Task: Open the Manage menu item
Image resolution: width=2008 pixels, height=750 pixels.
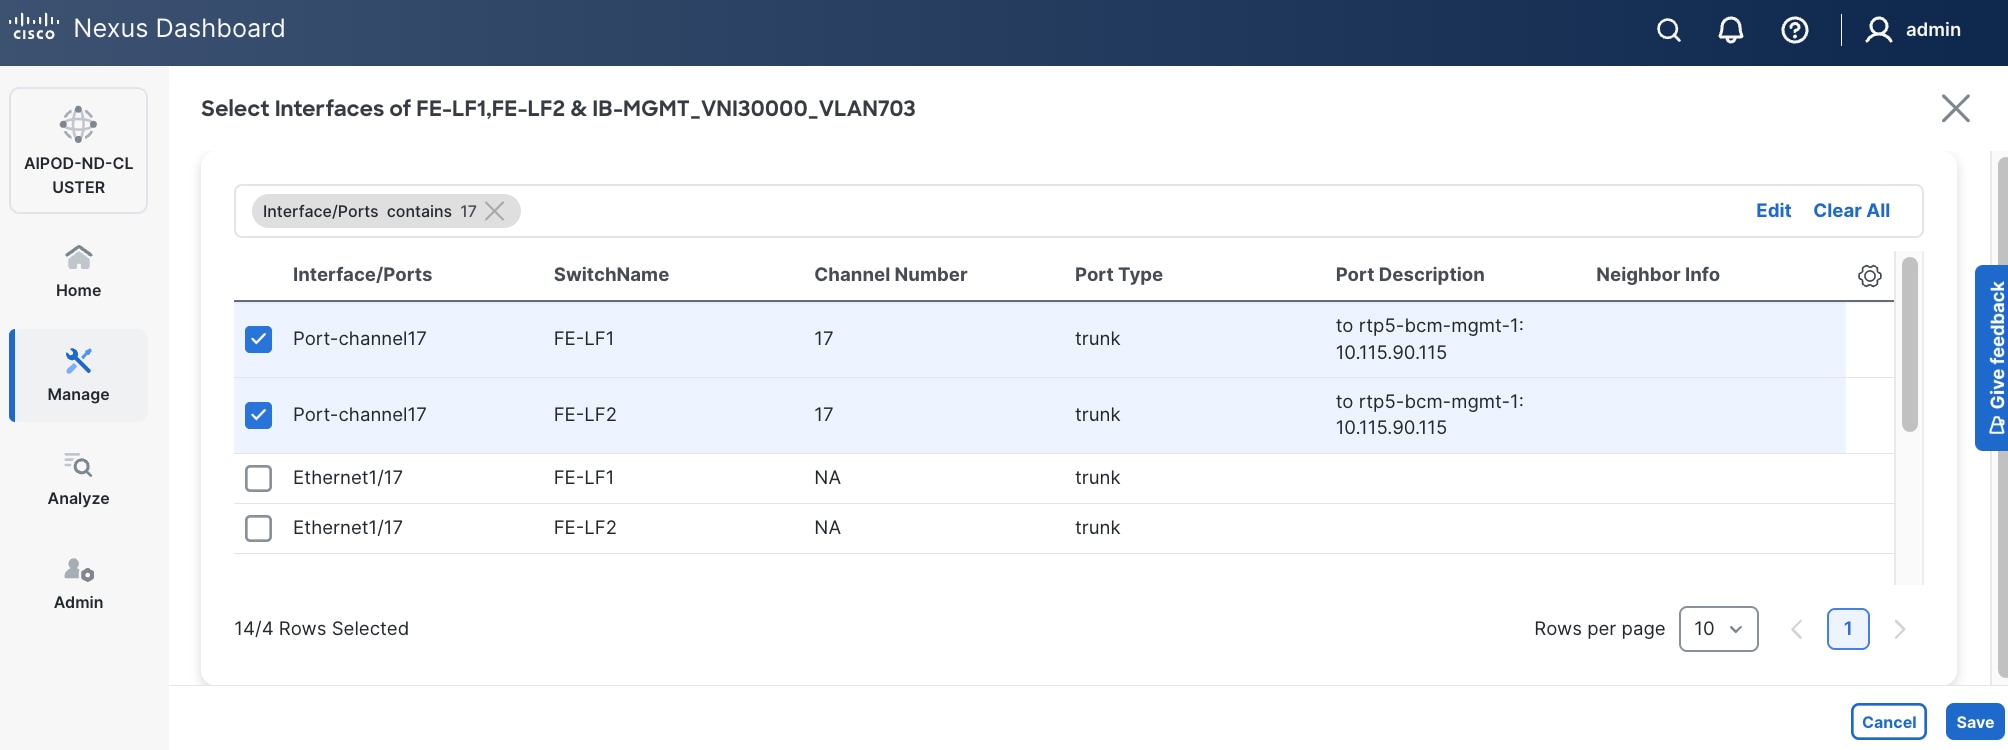Action: coord(78,375)
